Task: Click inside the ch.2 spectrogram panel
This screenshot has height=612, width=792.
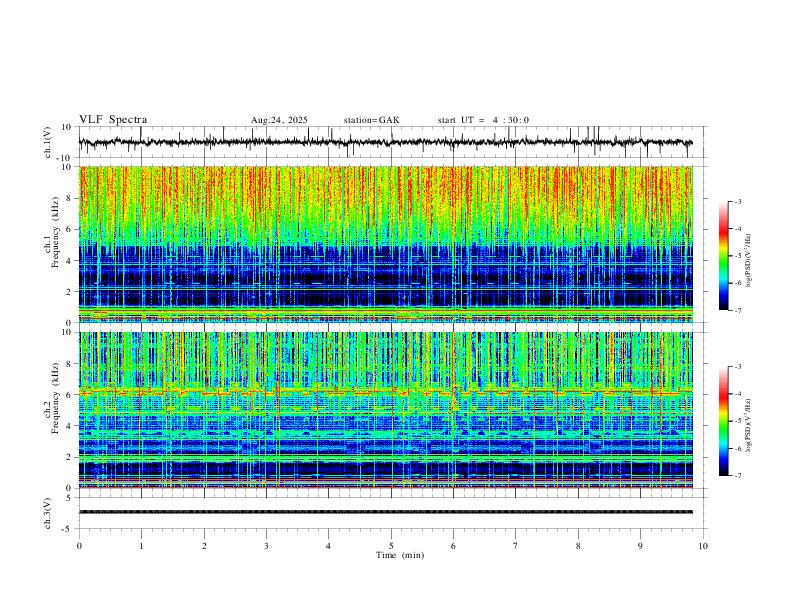Action: point(386,410)
